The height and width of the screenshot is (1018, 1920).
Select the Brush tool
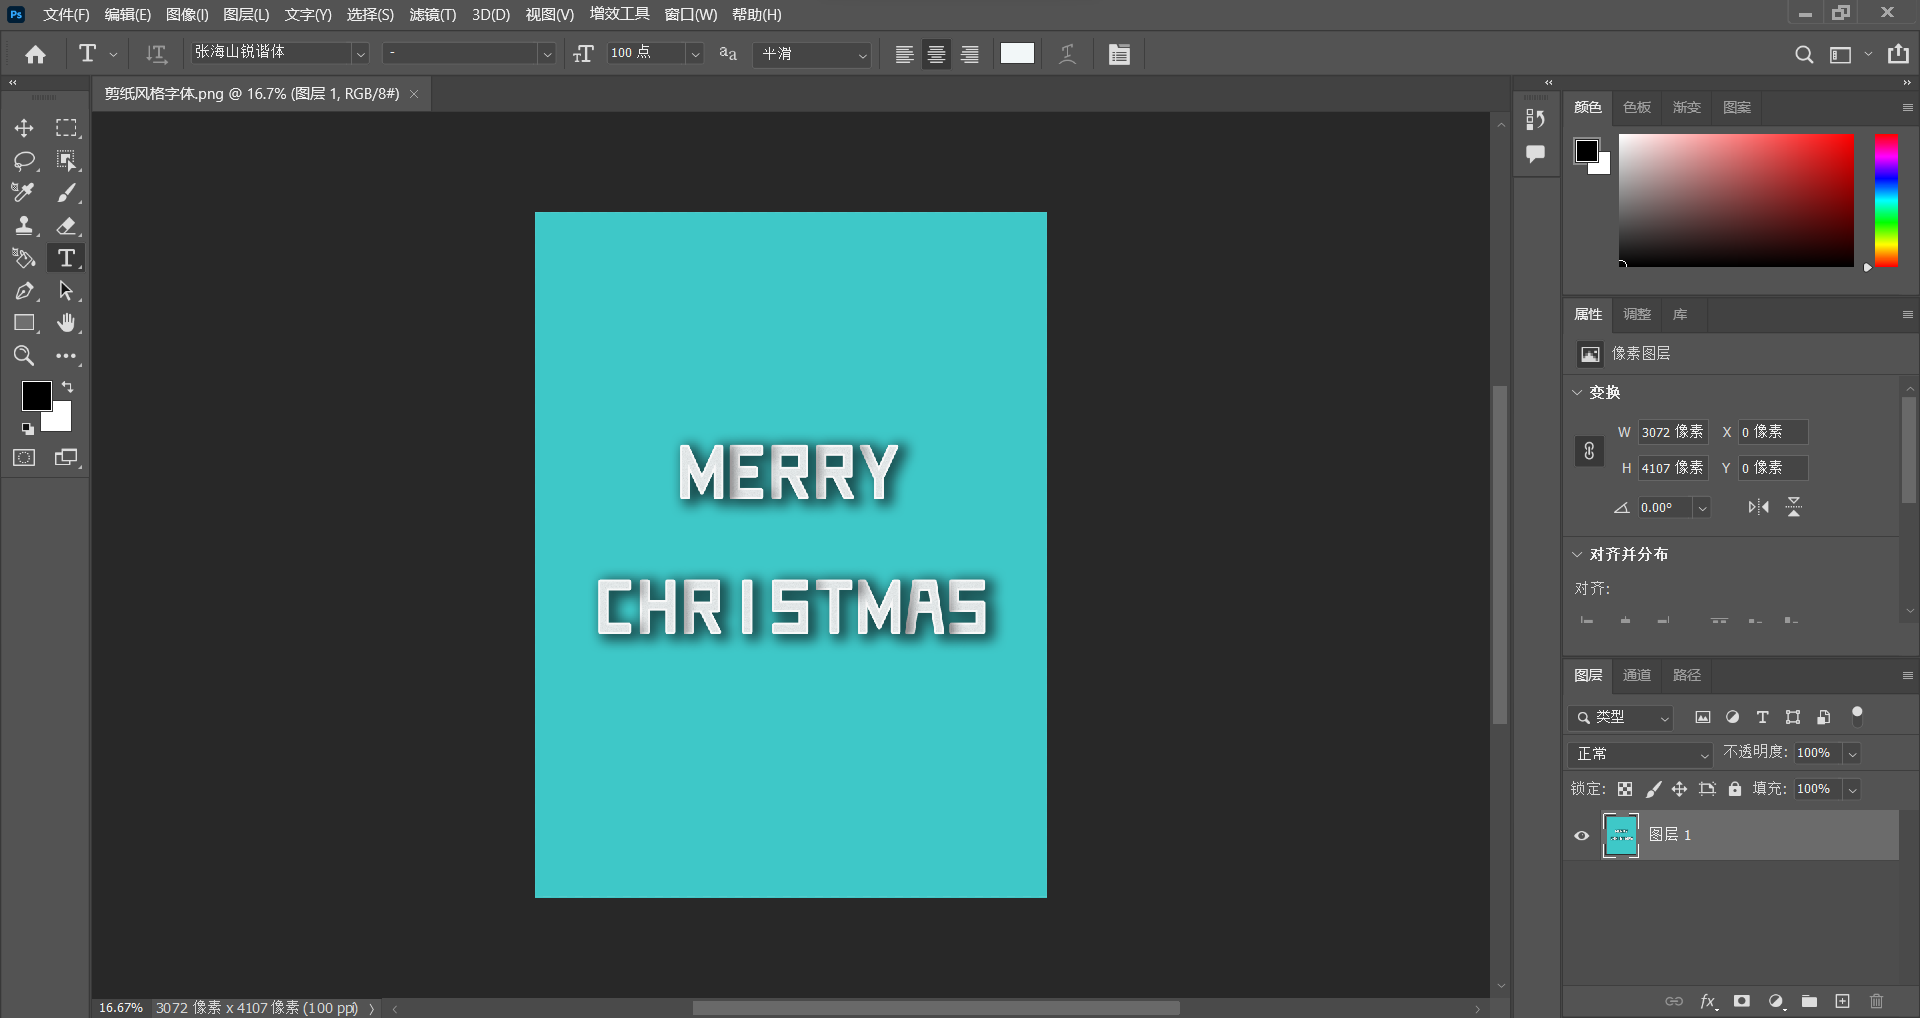[x=66, y=193]
